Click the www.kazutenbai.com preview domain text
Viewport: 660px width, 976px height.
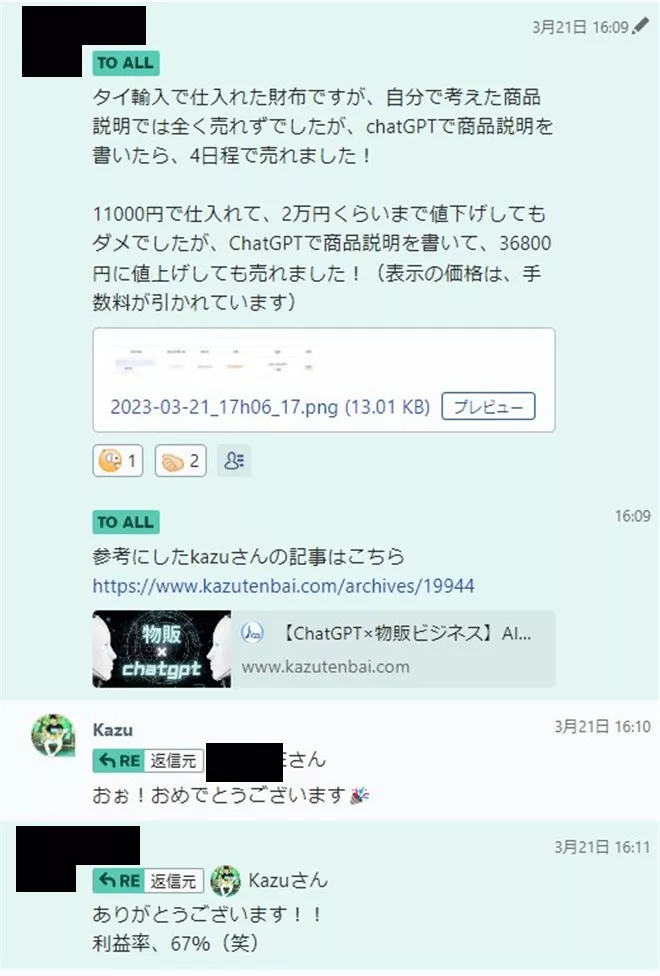[x=326, y=667]
